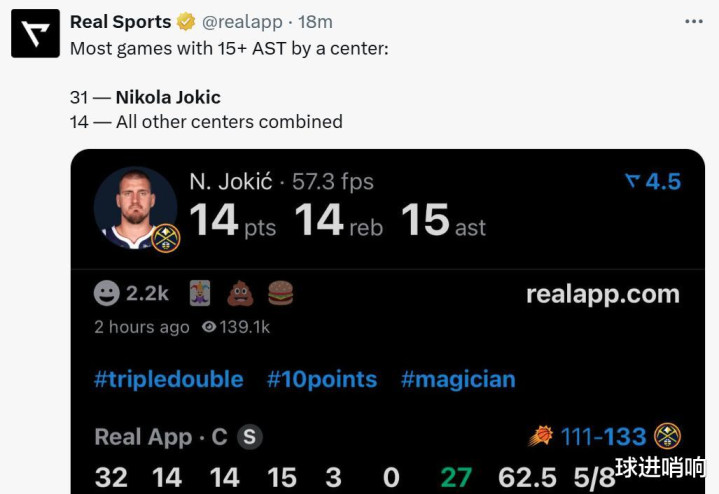The image size is (719, 494).
Task: Select the joker card reaction emoji
Action: point(200,294)
